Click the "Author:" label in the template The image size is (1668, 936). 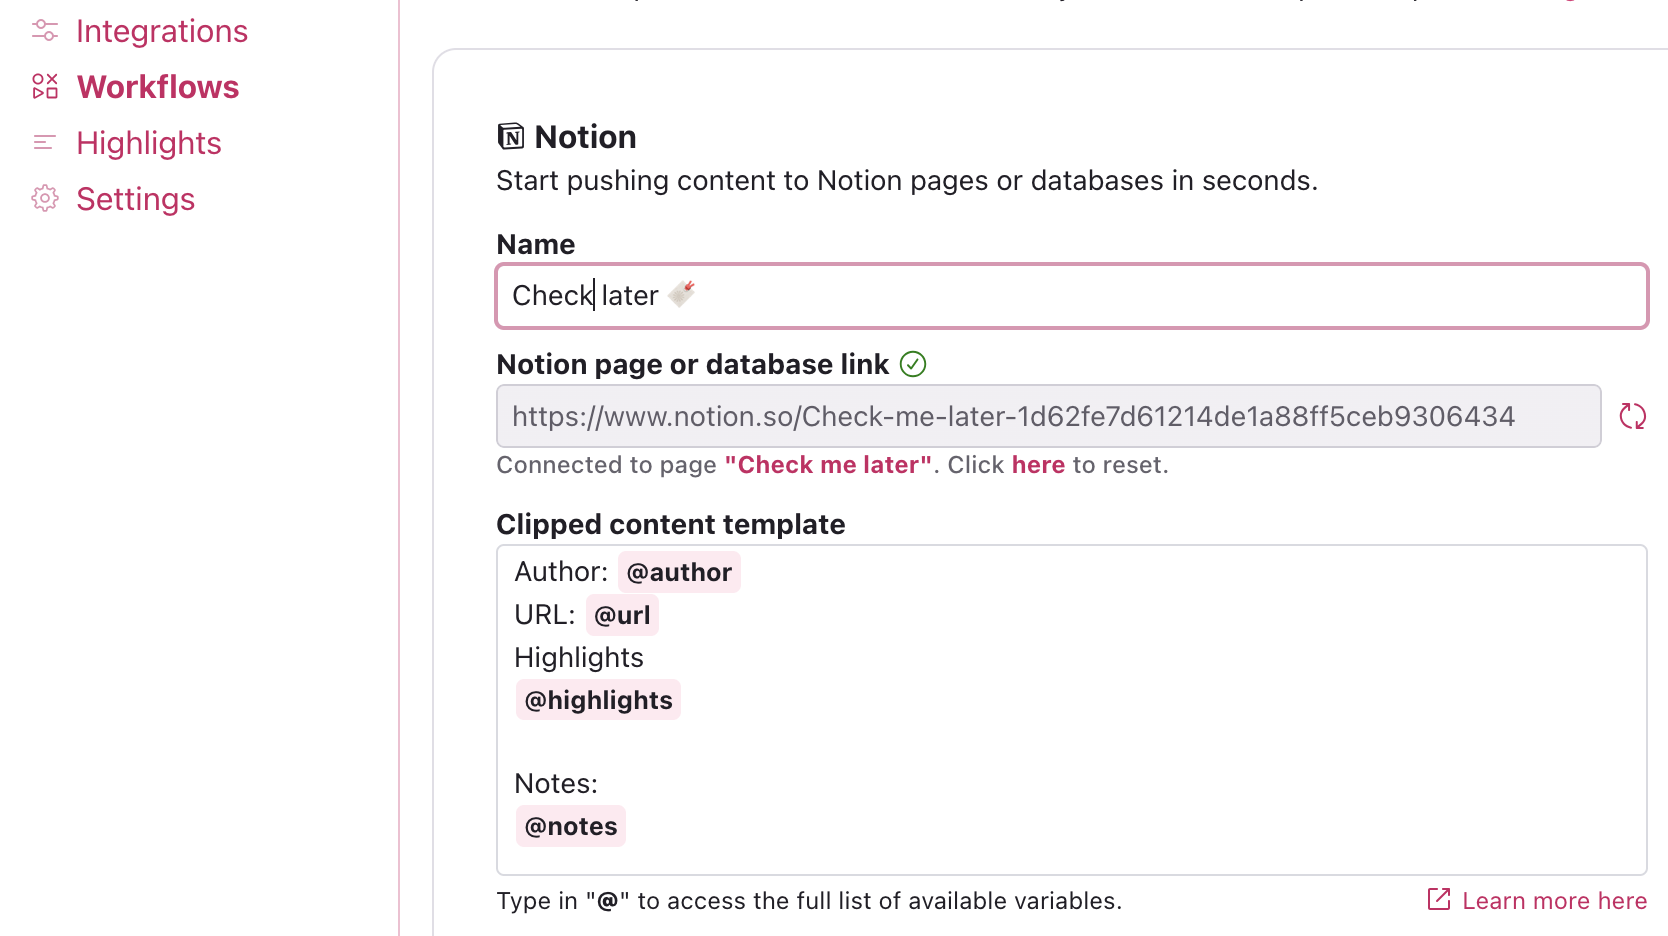point(561,572)
